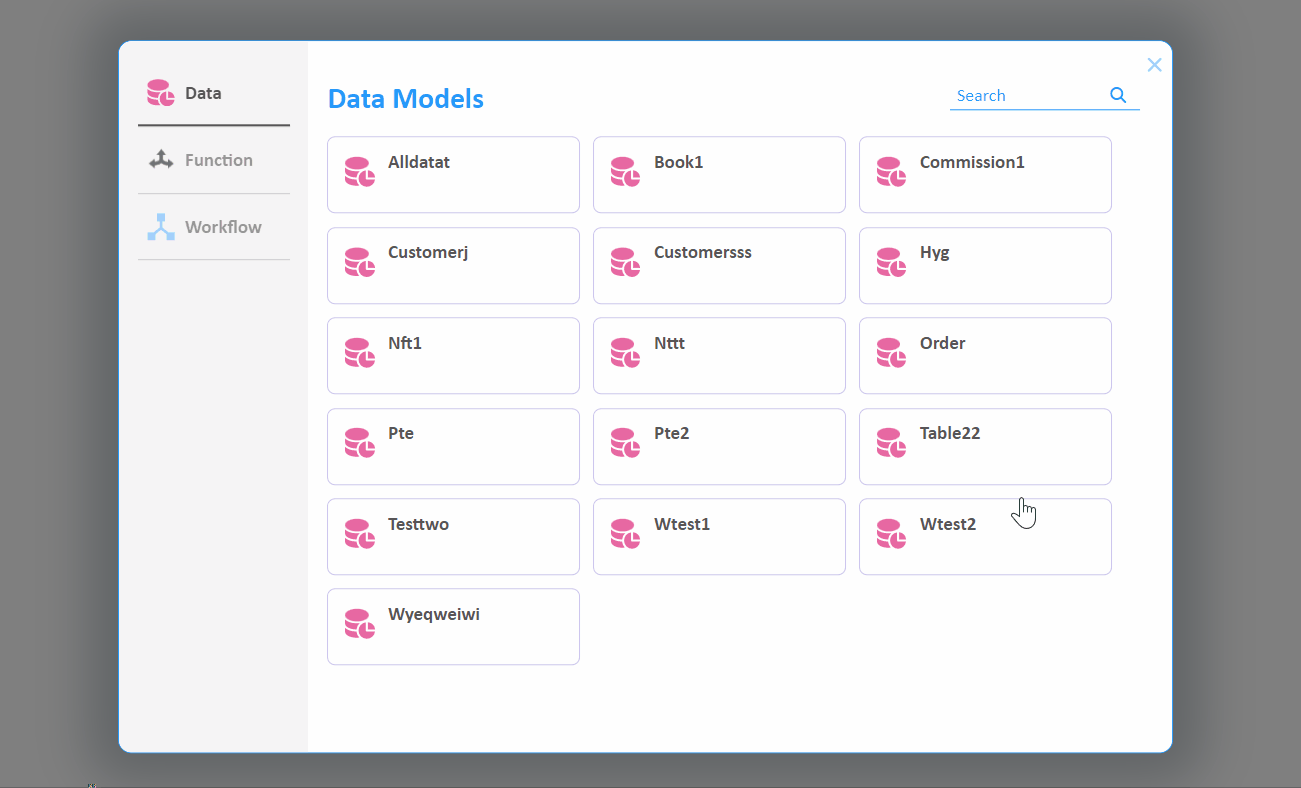The width and height of the screenshot is (1301, 788).
Task: Click the database icon on Book1 card
Action: pos(626,172)
